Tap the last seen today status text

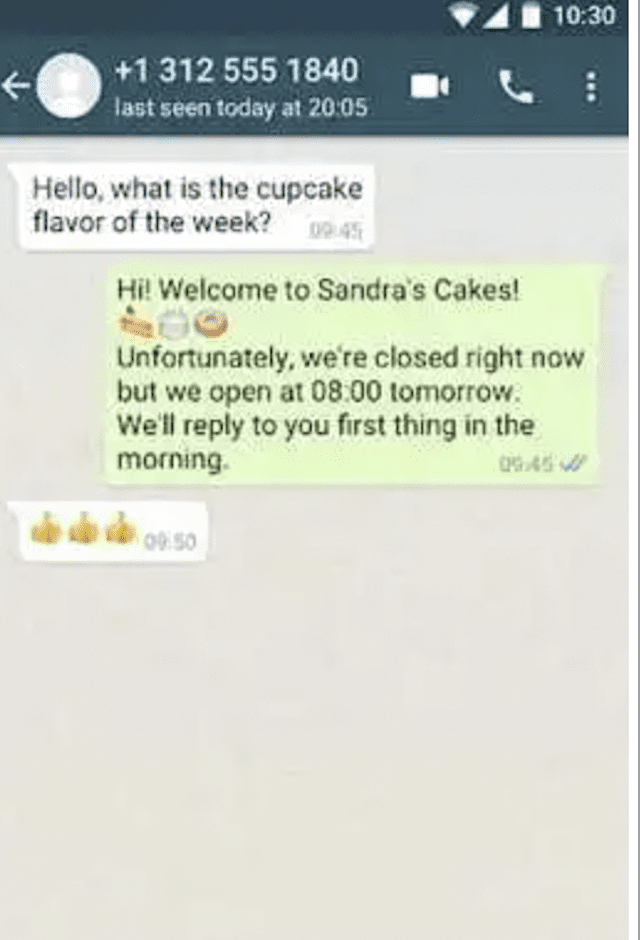click(241, 108)
